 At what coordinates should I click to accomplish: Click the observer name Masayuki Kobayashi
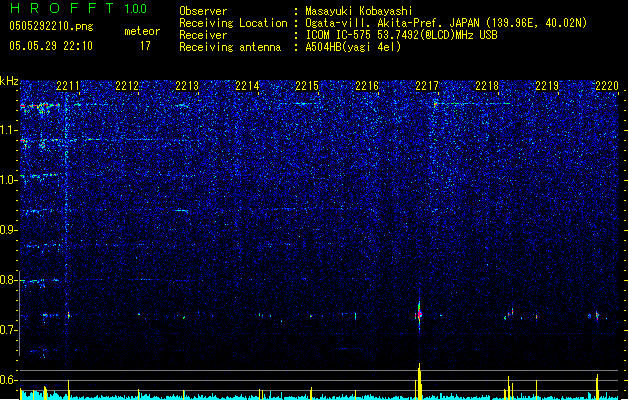coord(359,11)
